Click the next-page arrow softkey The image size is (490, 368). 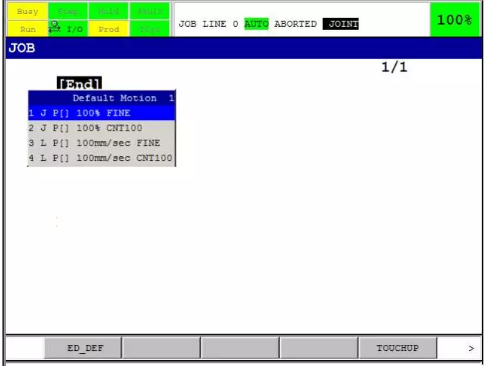tap(471, 348)
